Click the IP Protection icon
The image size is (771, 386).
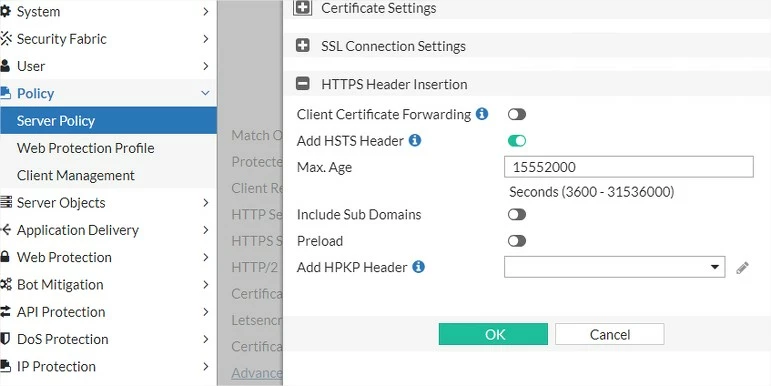pyautogui.click(x=5, y=366)
